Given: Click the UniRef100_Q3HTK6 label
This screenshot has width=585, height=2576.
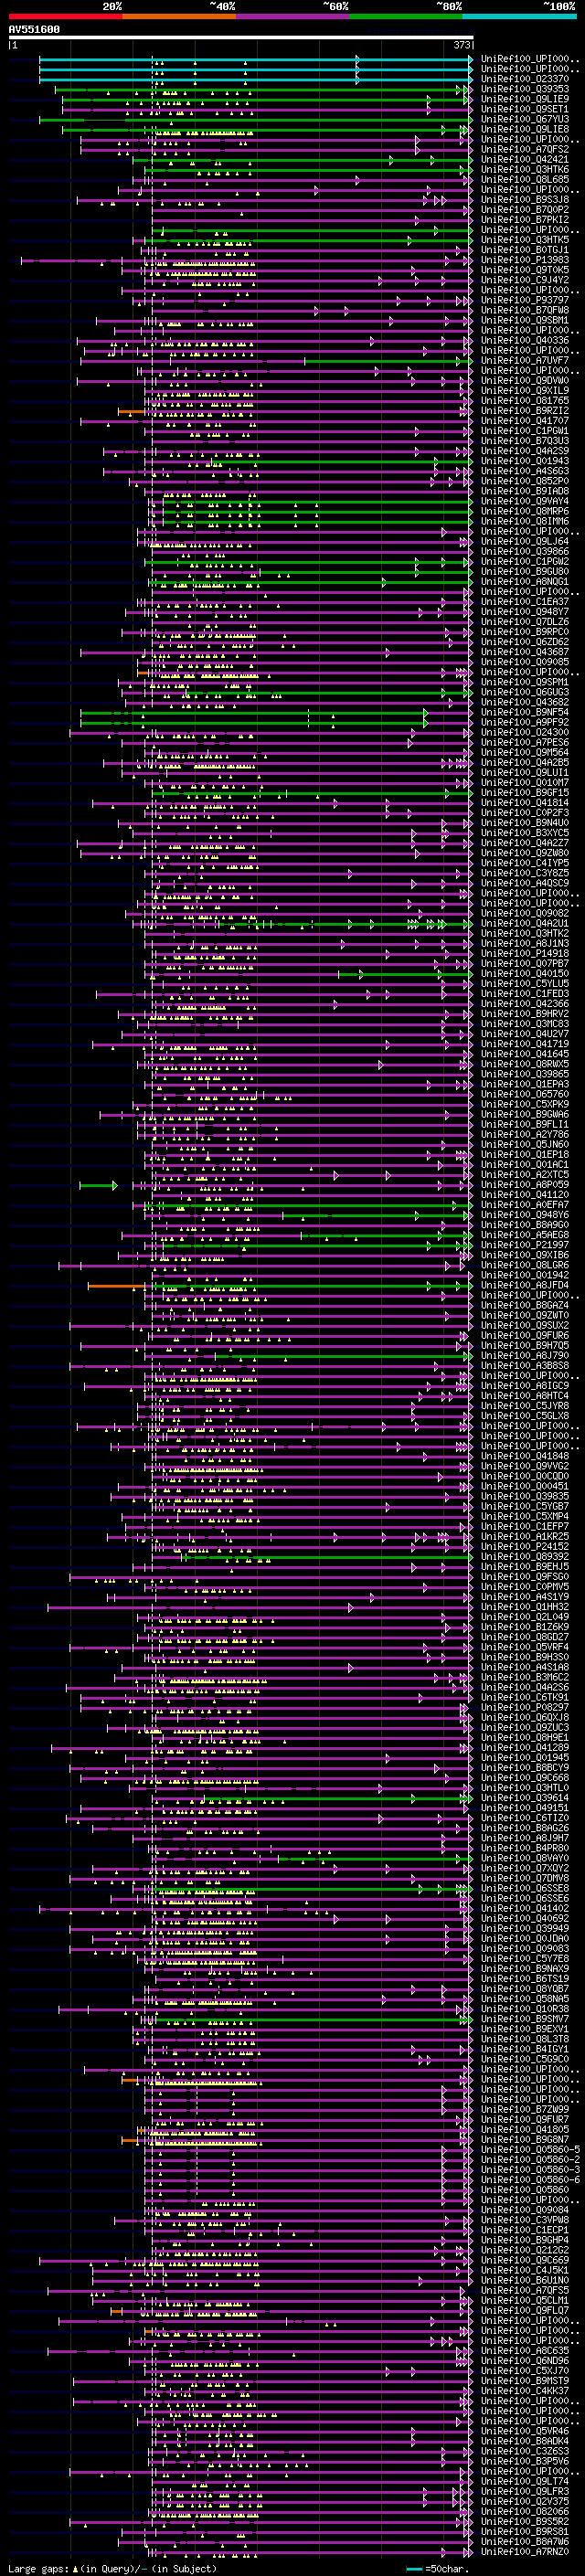Looking at the screenshot, I should (x=525, y=169).
